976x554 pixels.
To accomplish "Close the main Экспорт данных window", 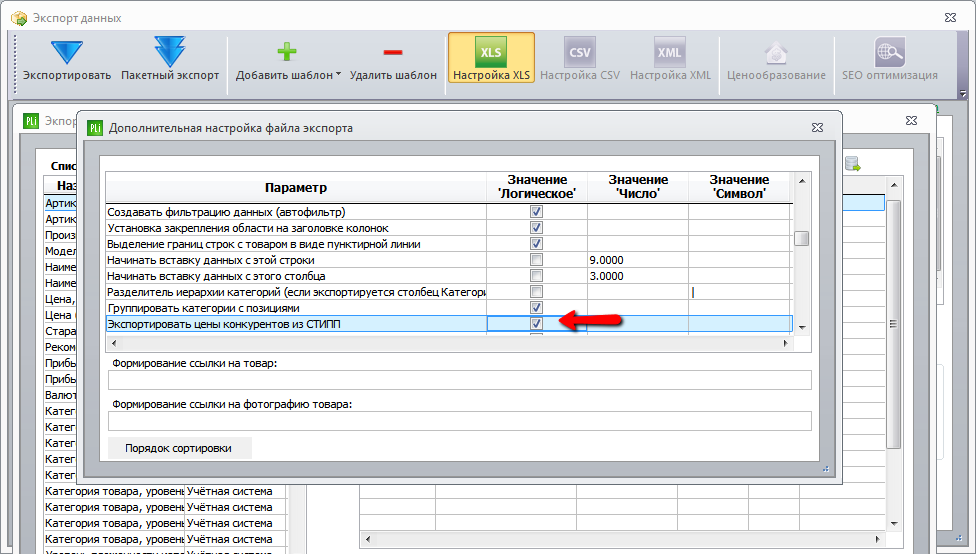I will pyautogui.click(x=950, y=17).
